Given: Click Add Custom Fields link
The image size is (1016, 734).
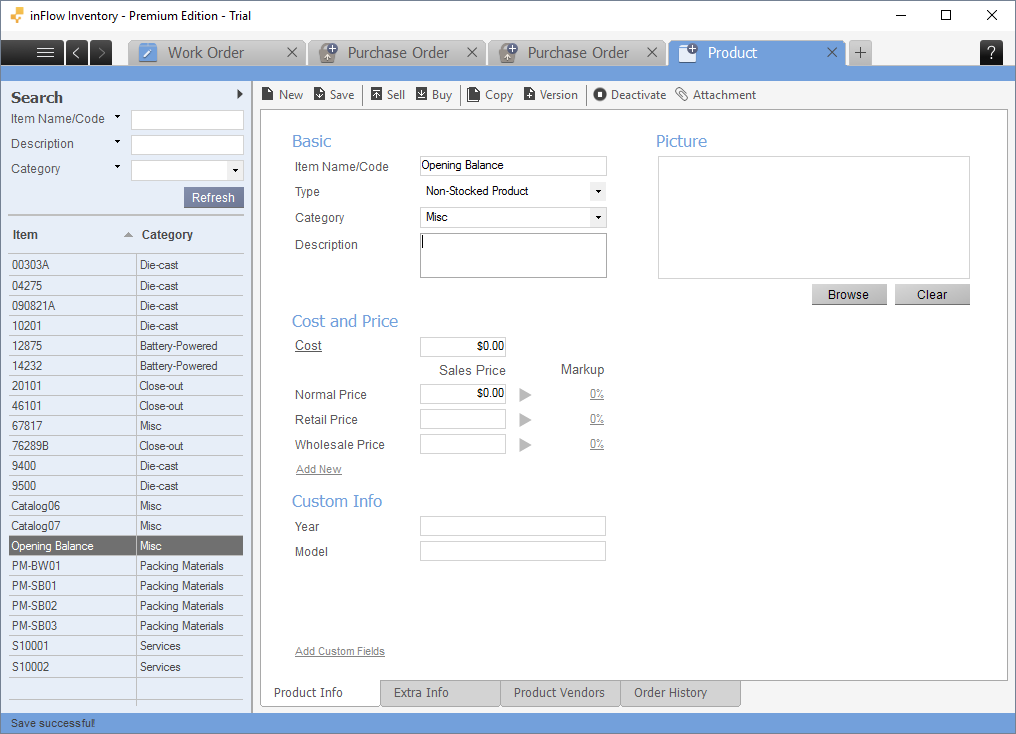Looking at the screenshot, I should (340, 651).
